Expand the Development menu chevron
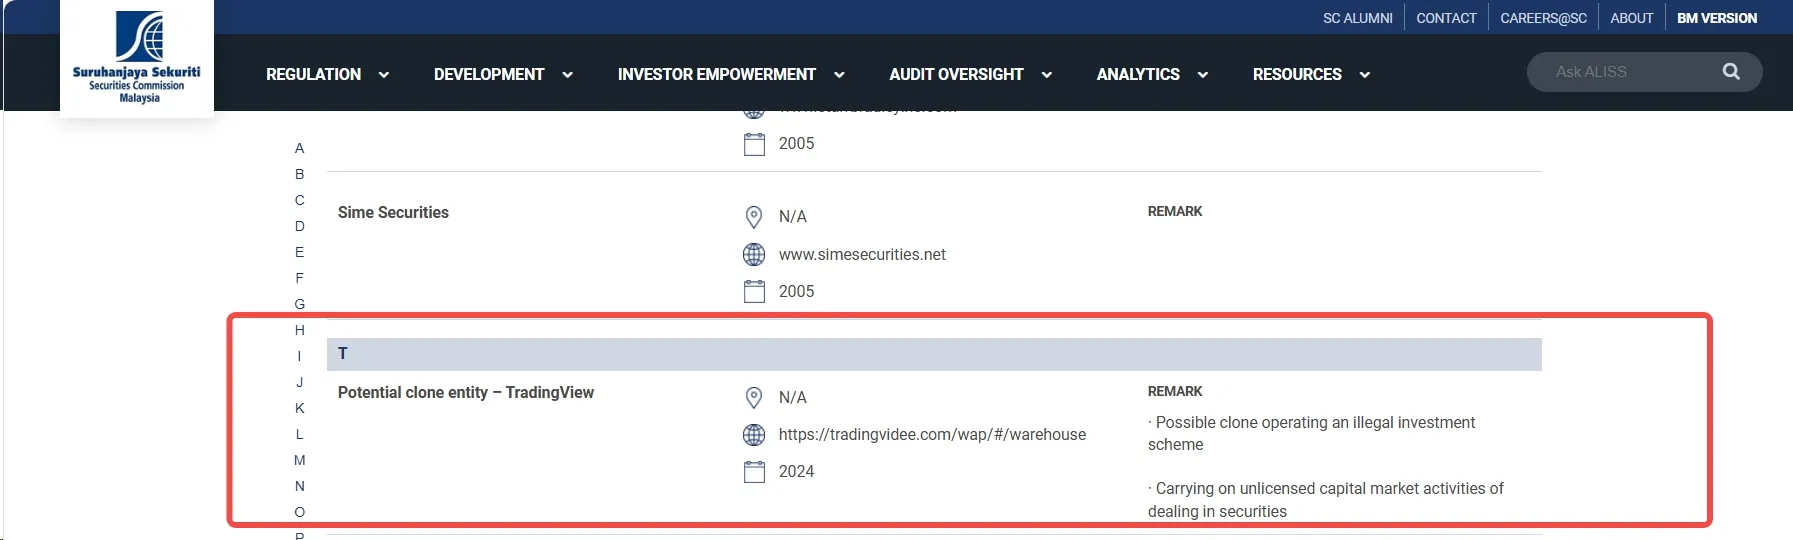The width and height of the screenshot is (1793, 540). tap(567, 75)
